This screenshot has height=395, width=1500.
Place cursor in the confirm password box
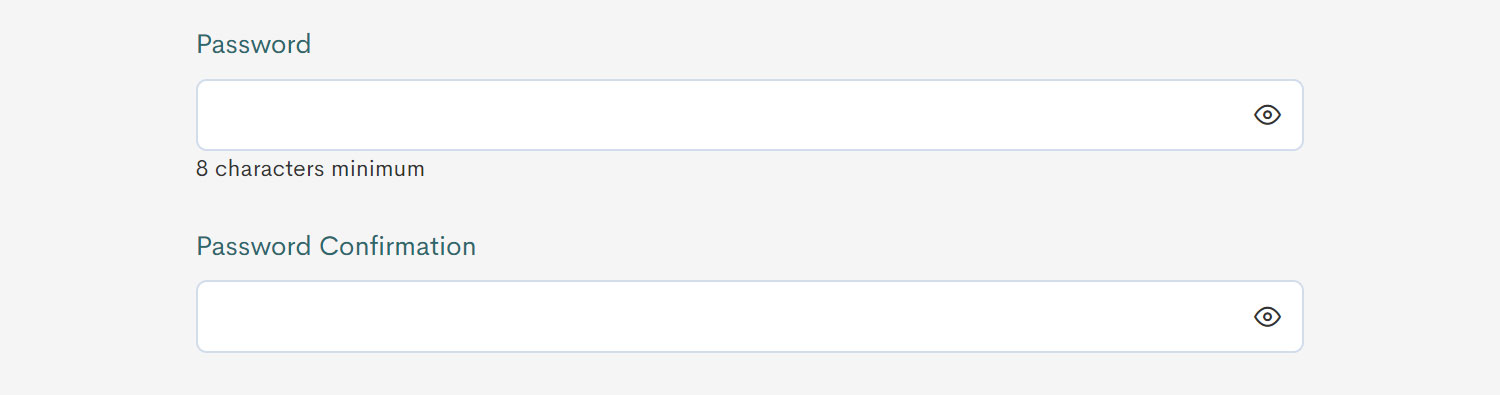coord(750,316)
